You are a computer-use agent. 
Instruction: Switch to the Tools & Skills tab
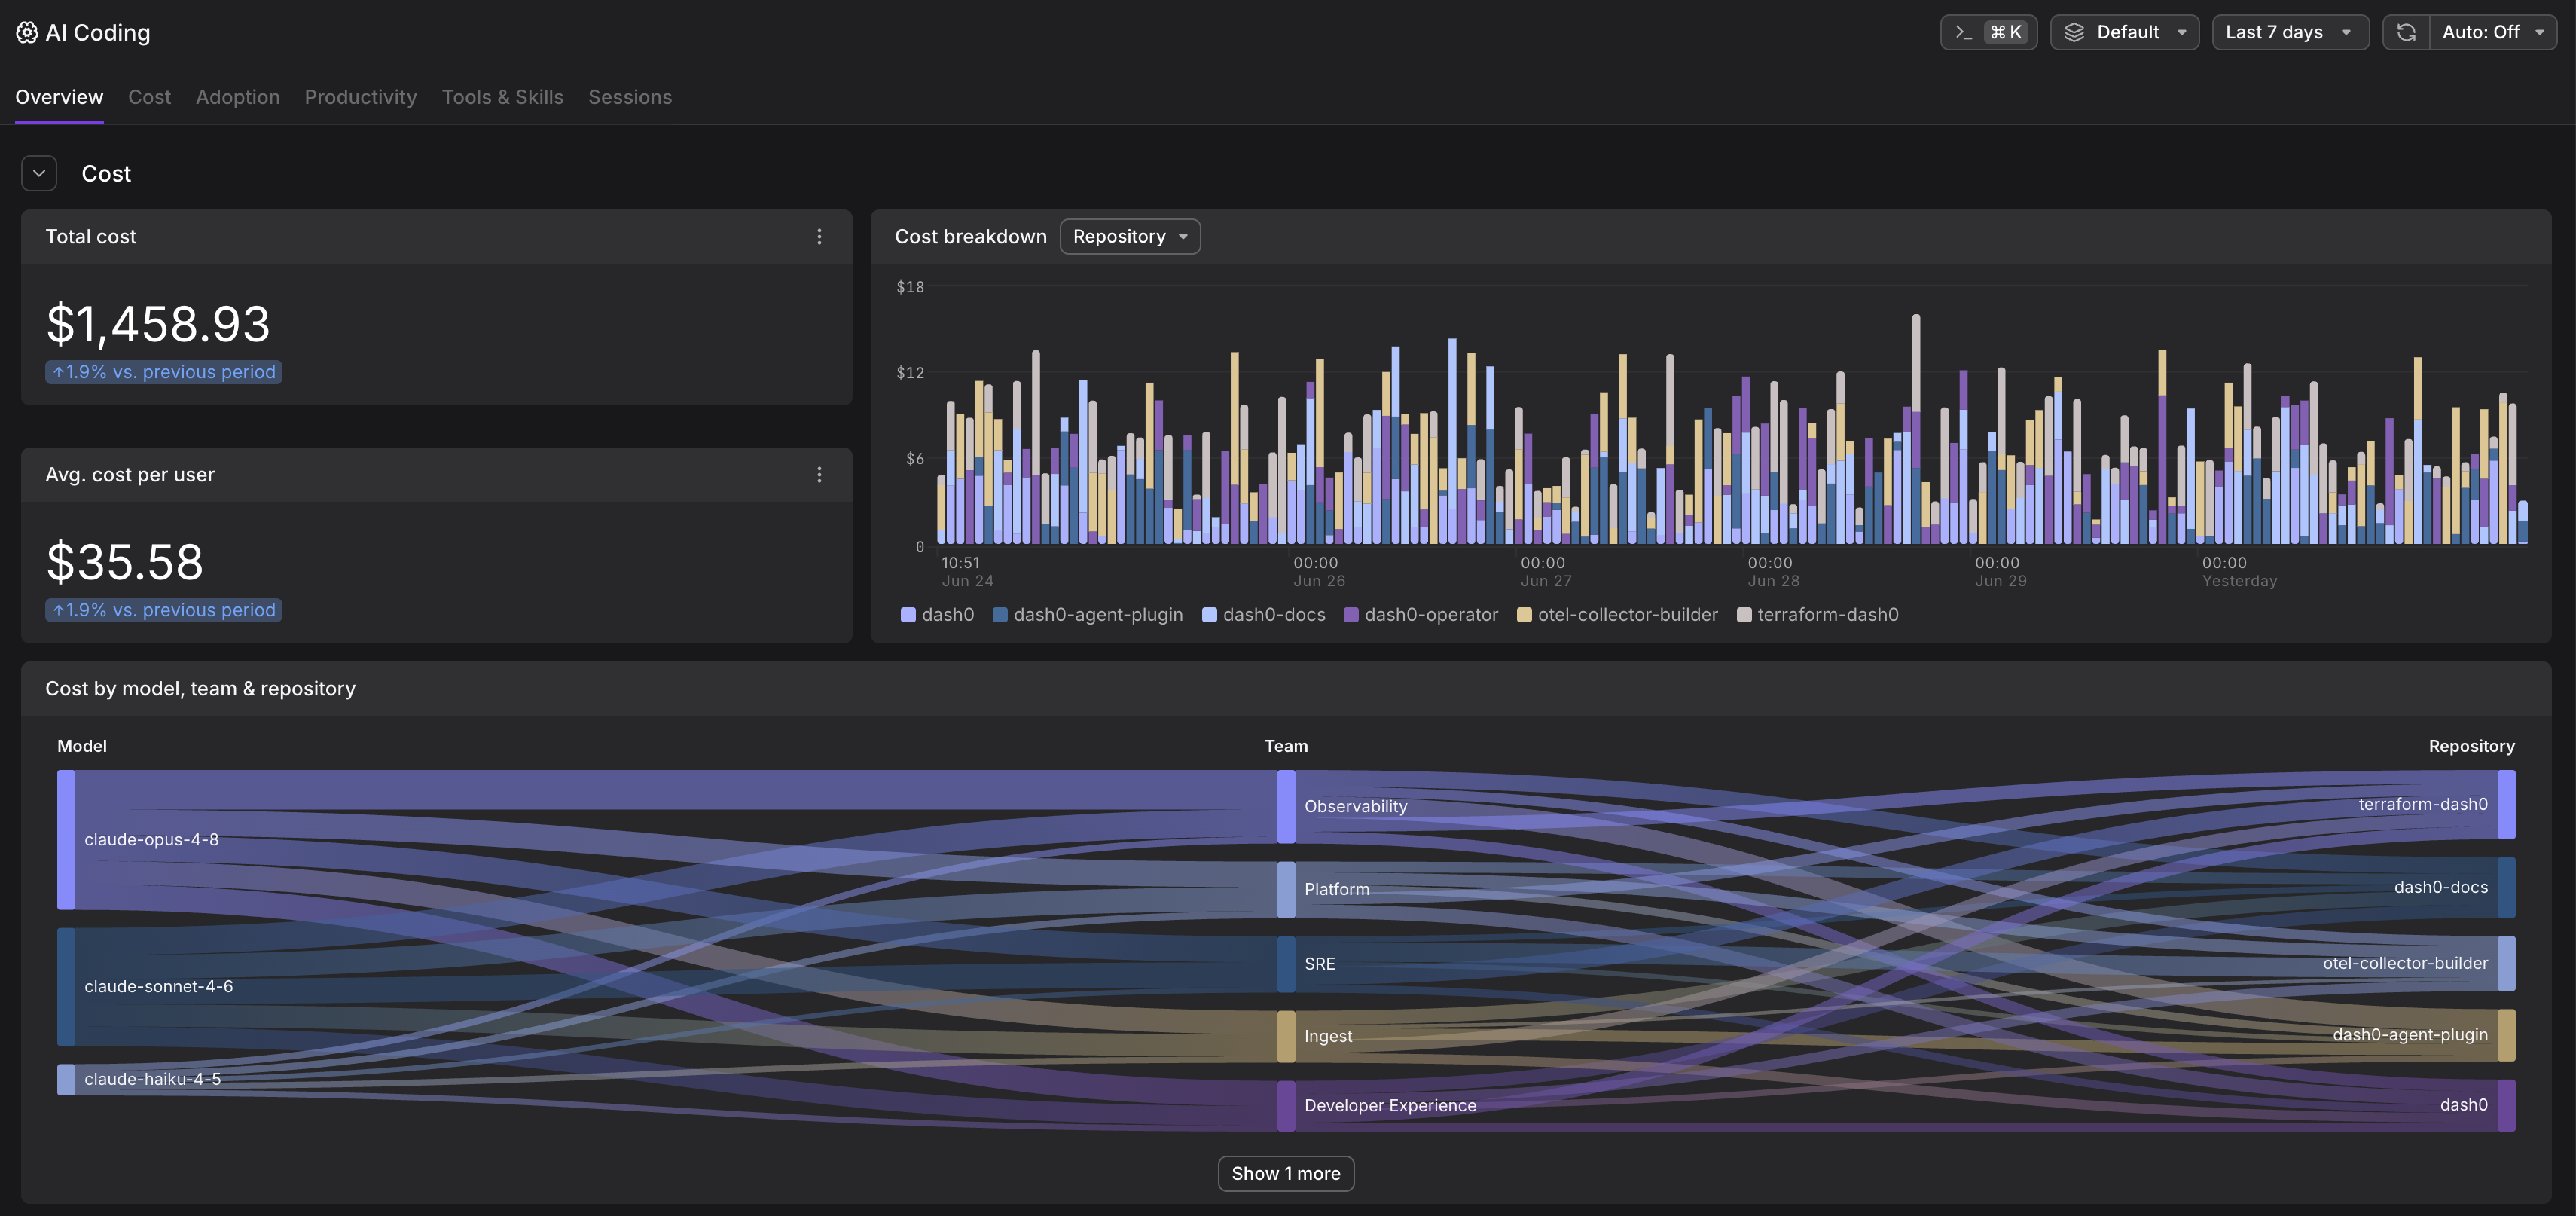click(x=503, y=97)
